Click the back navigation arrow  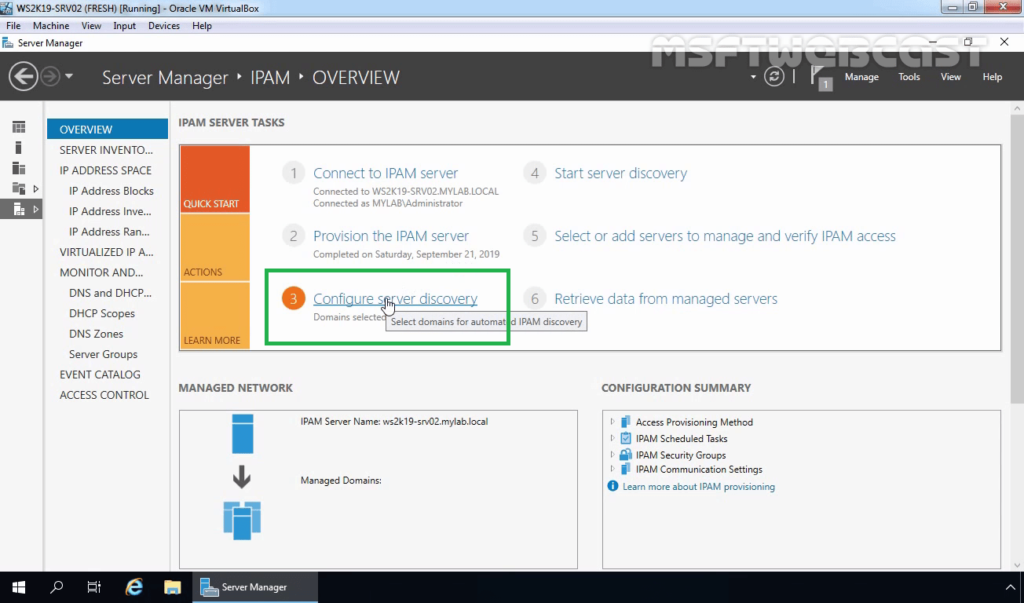23,76
